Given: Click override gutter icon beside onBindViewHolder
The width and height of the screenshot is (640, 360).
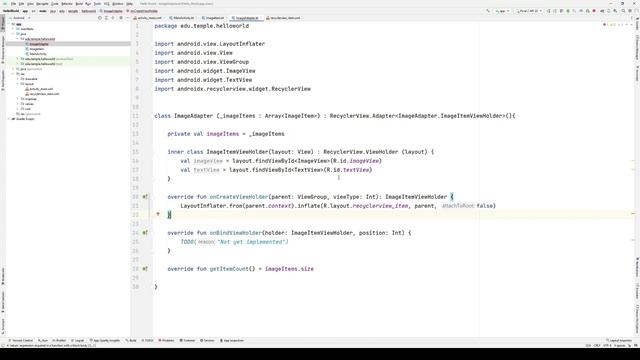Looking at the screenshot, I should (x=145, y=233).
